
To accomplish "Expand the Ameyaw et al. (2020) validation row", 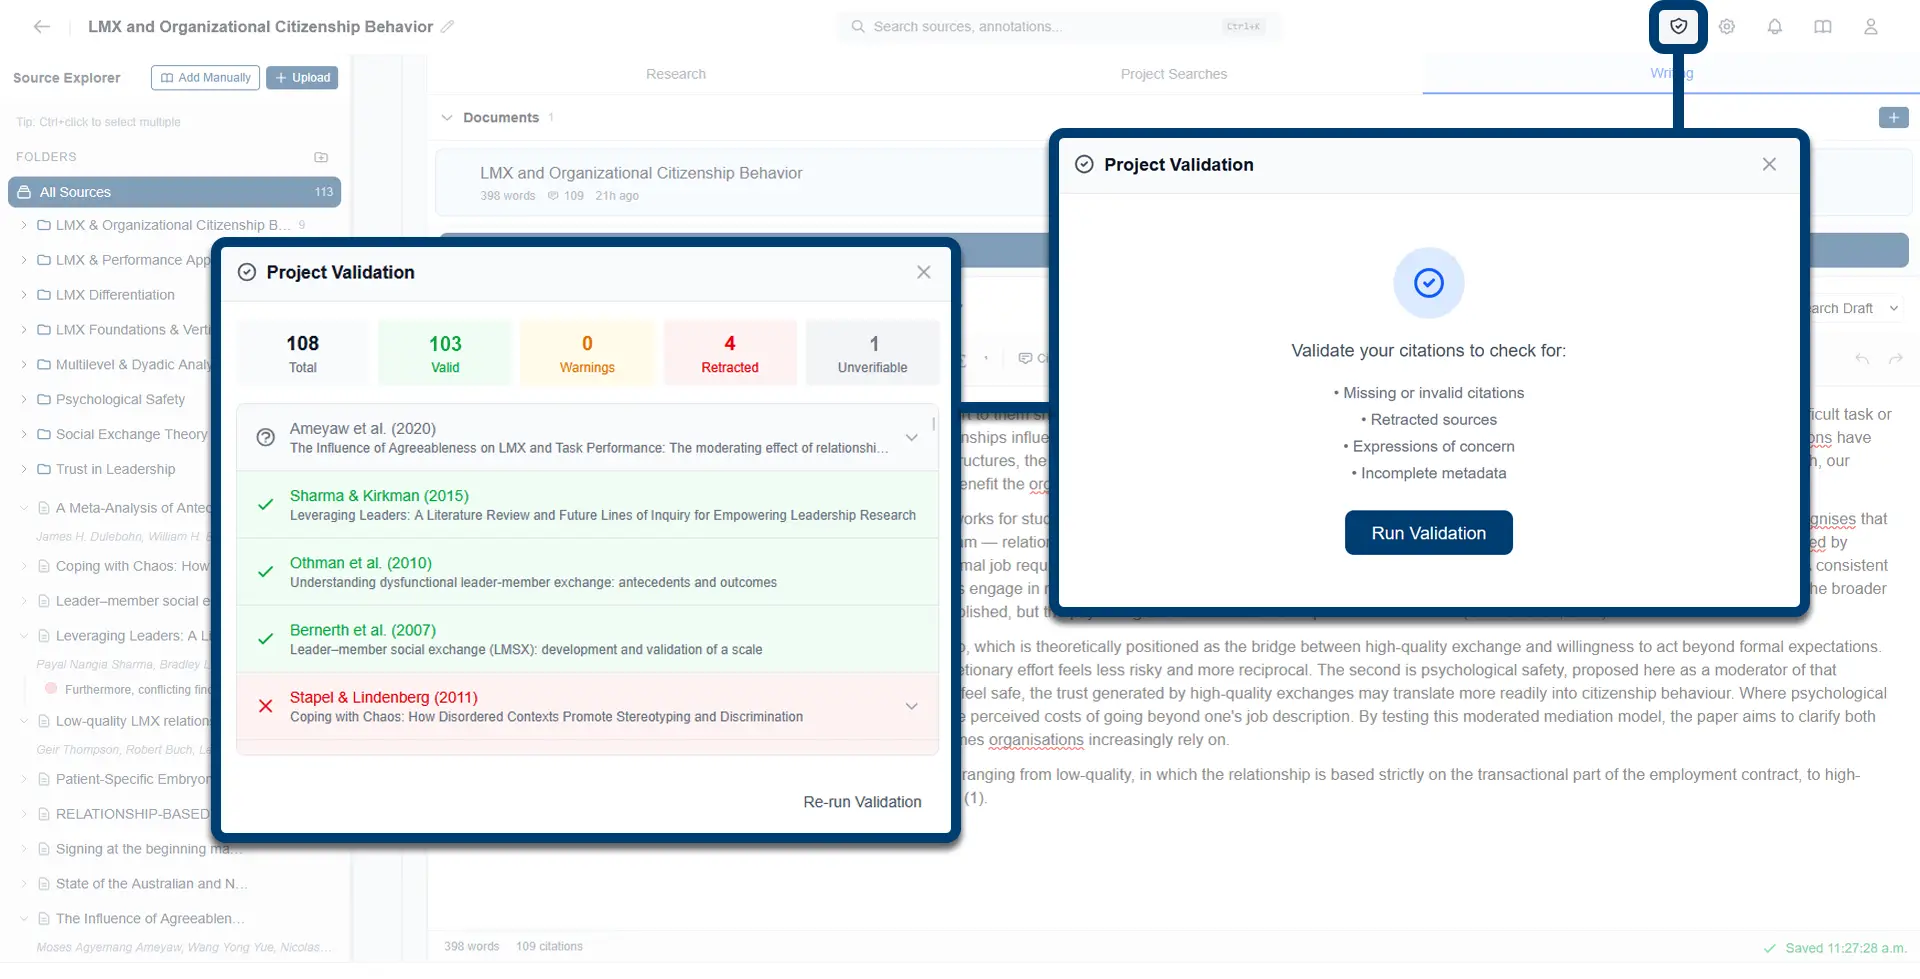I will (912, 437).
